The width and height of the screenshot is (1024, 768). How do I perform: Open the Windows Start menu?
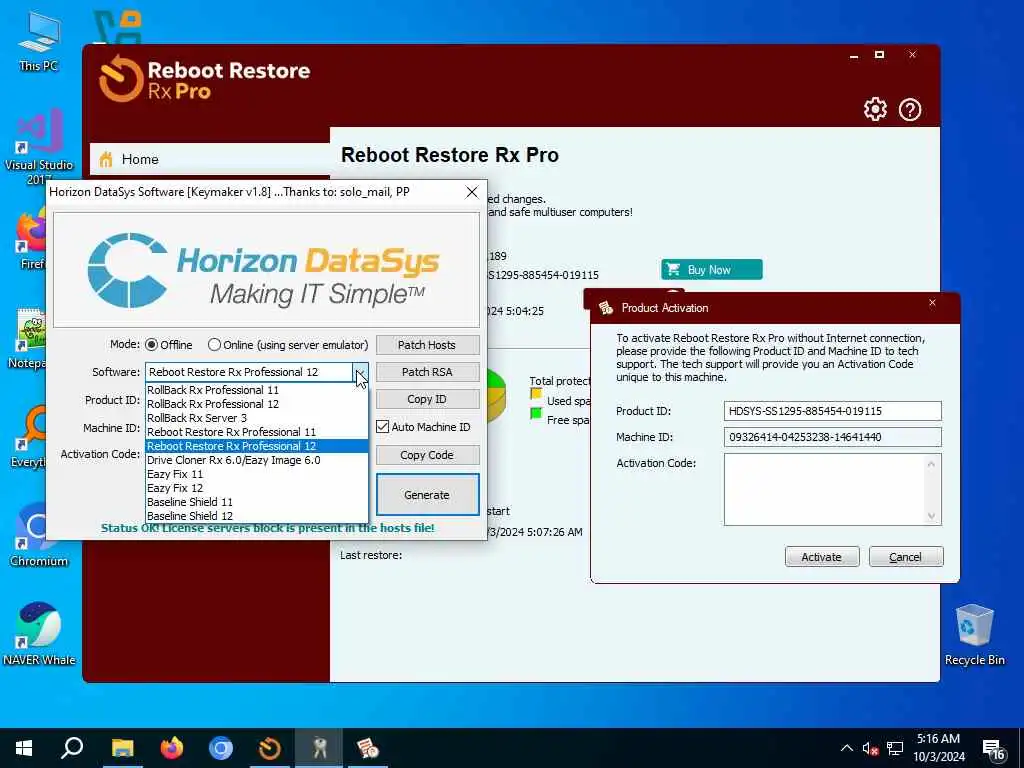(x=24, y=748)
